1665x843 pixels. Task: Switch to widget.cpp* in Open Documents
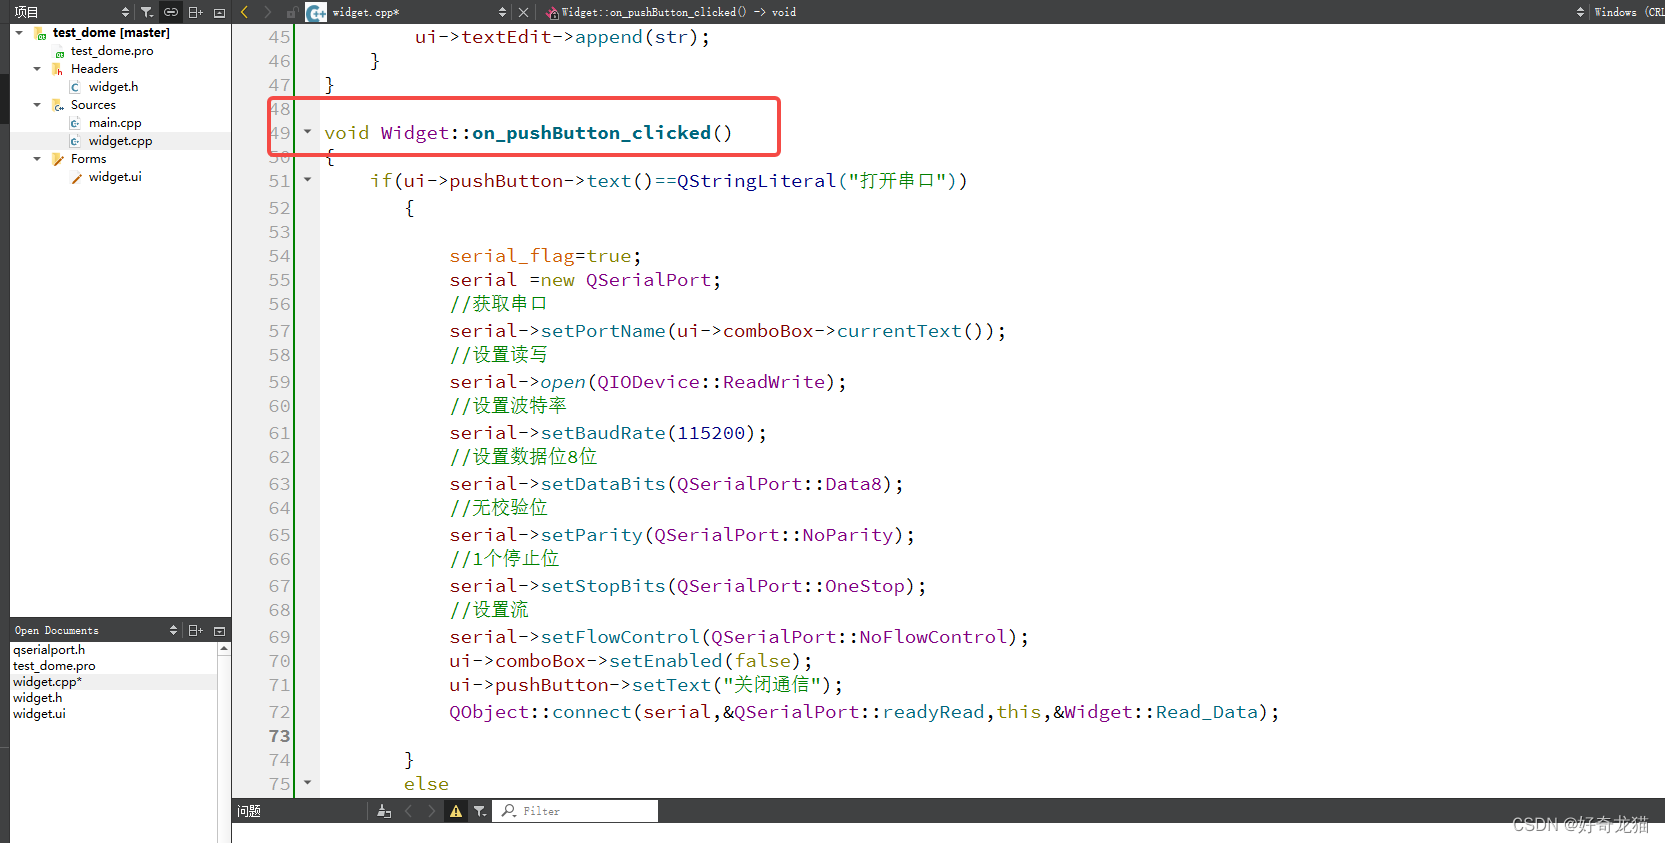tap(47, 682)
